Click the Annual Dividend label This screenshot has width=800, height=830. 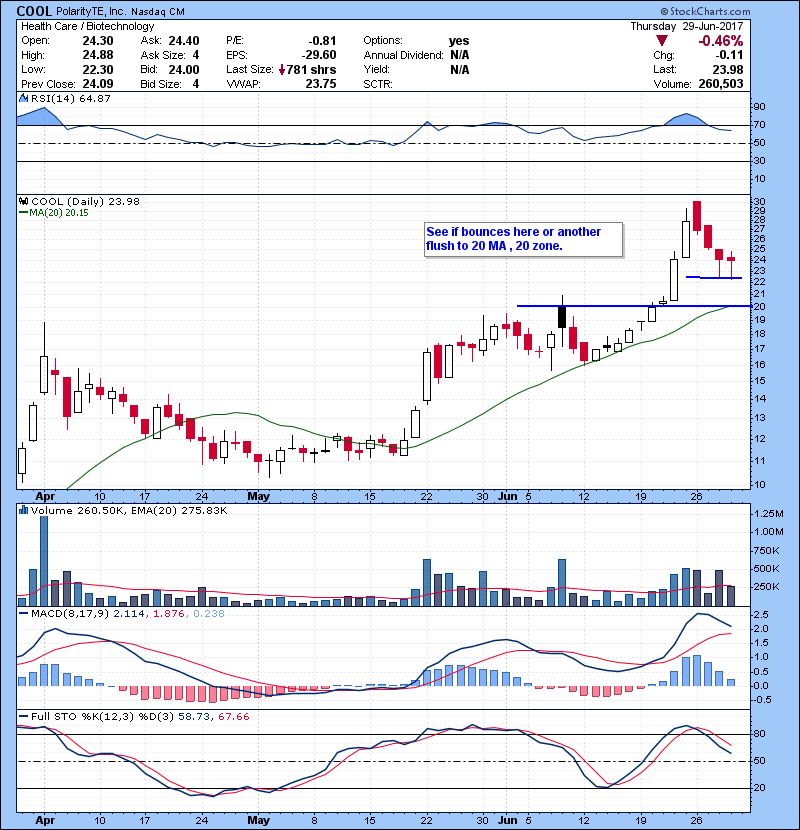point(403,55)
